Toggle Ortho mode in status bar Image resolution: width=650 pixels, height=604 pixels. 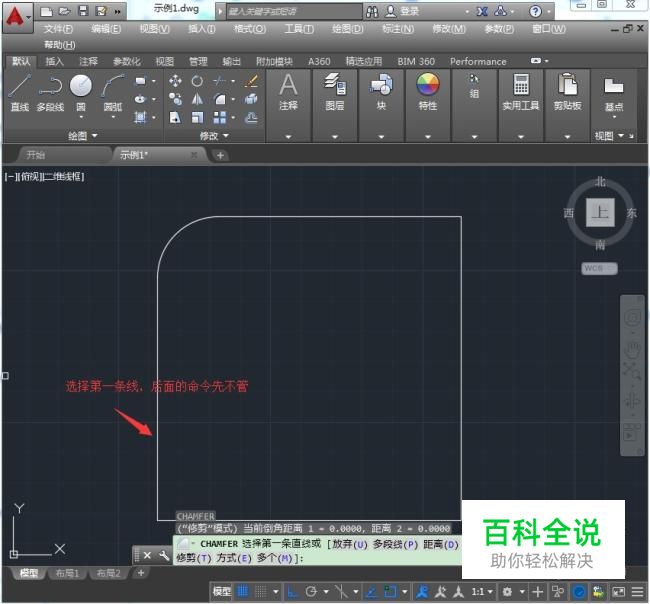pos(293,592)
